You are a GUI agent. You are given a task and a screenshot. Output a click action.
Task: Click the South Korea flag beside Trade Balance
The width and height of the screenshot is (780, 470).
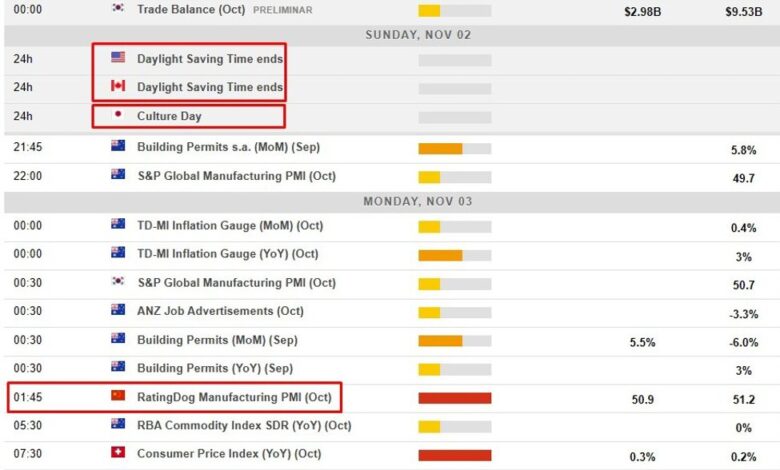pyautogui.click(x=118, y=9)
